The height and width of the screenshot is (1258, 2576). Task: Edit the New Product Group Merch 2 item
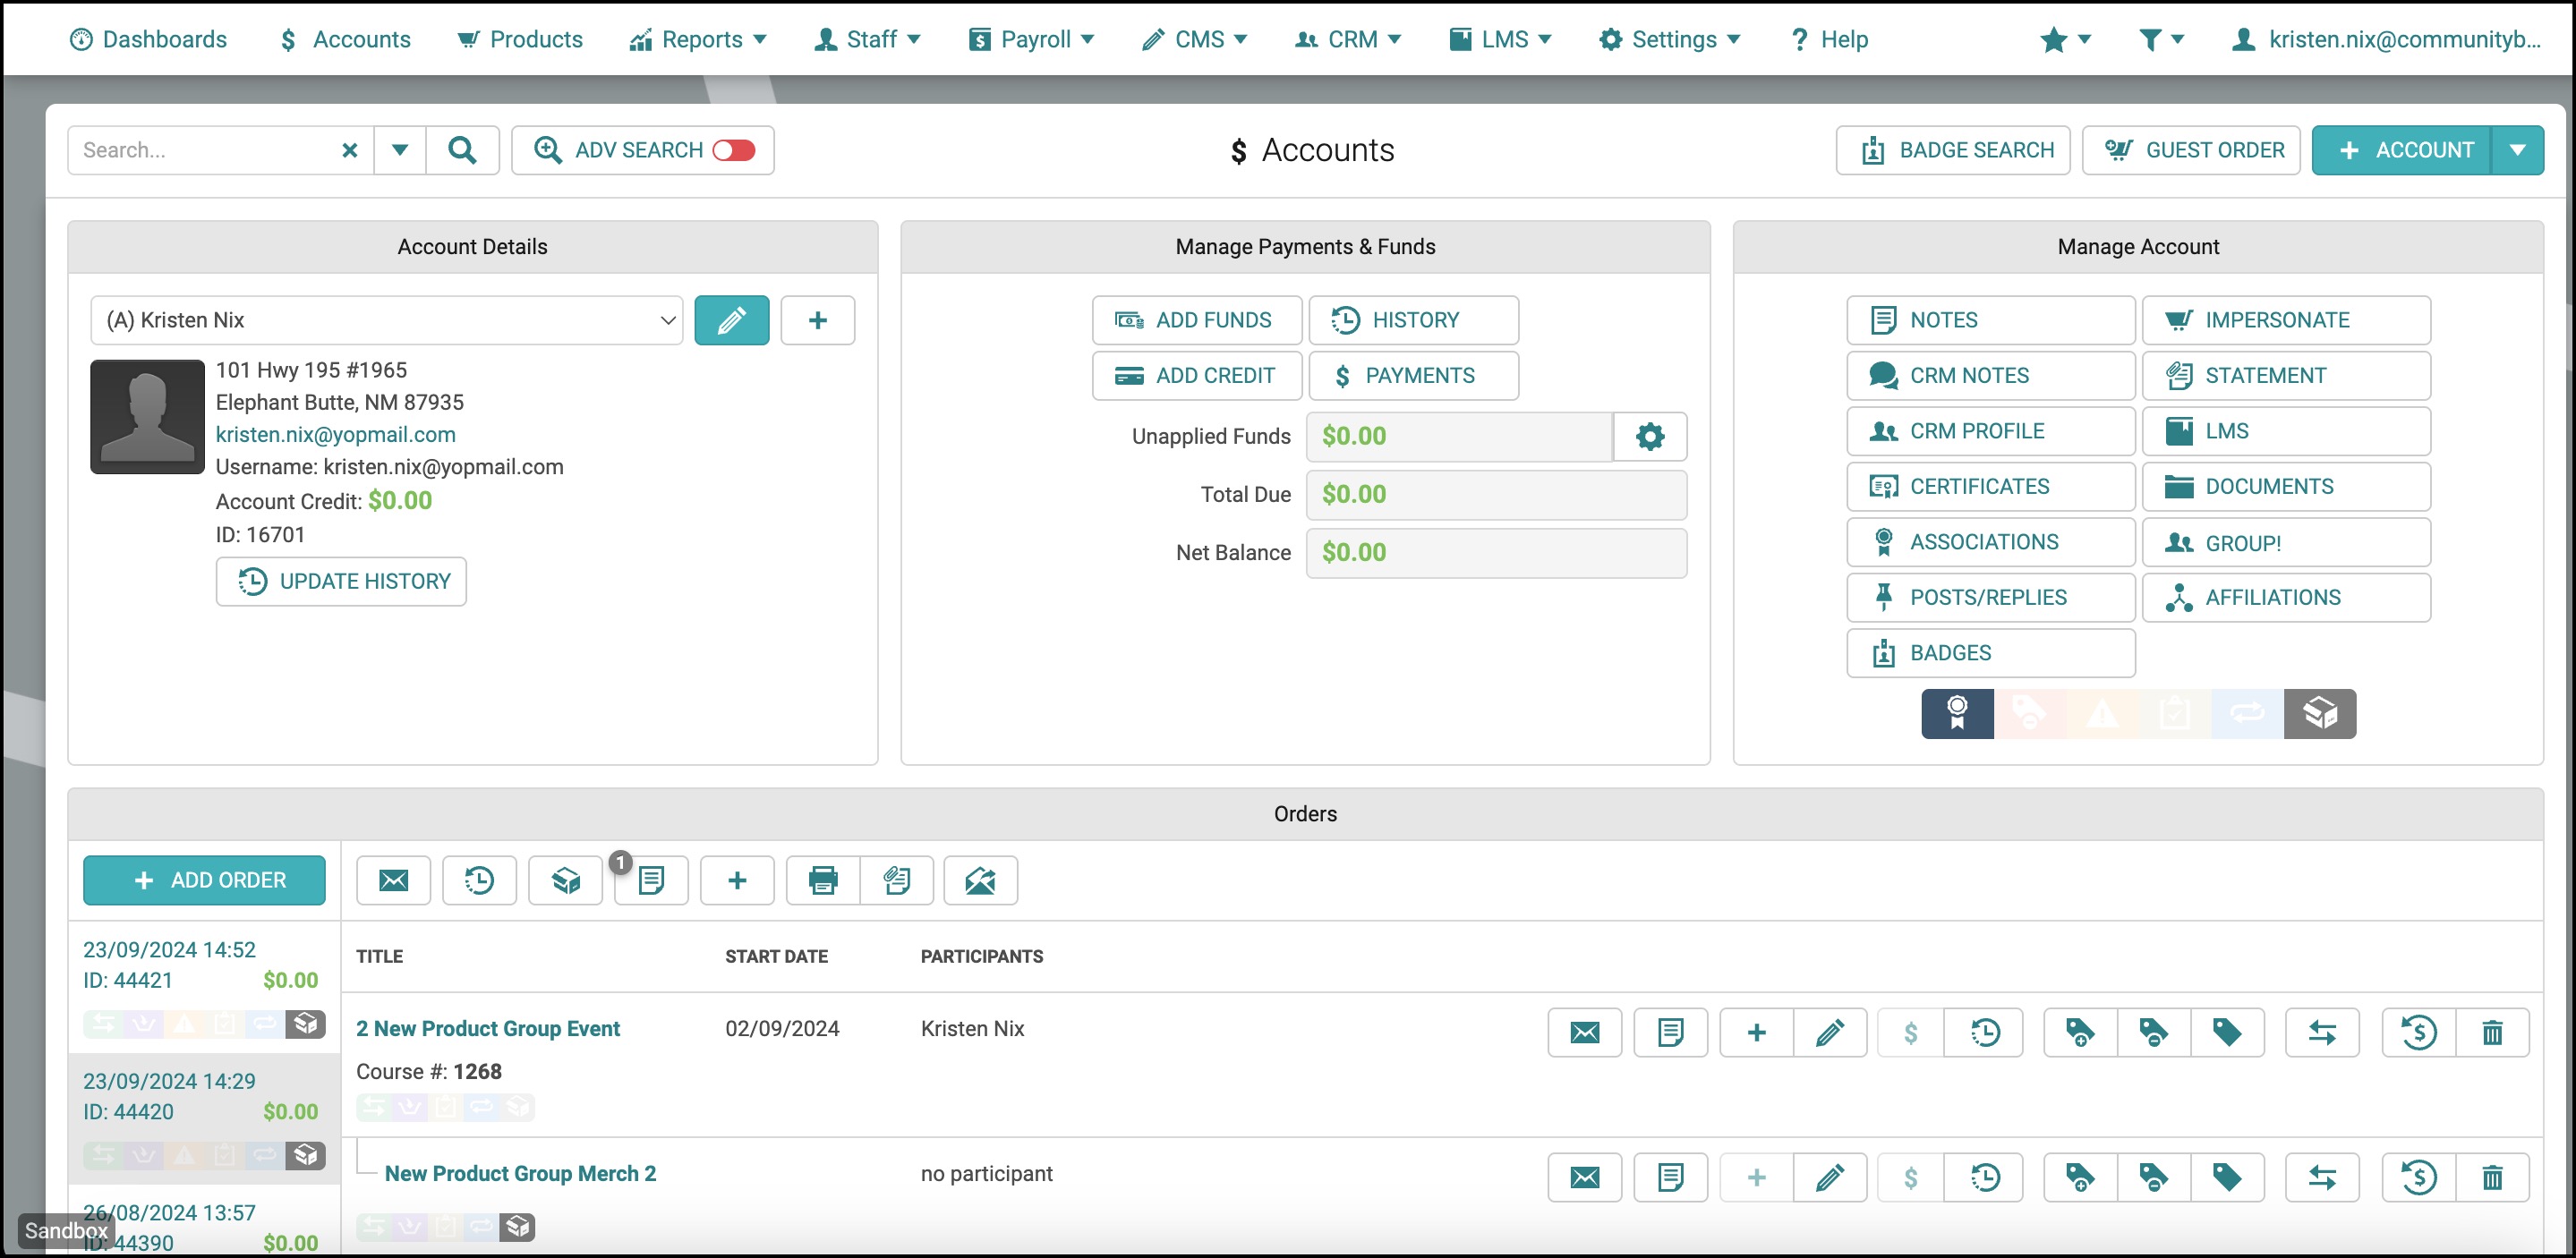coord(1830,1177)
